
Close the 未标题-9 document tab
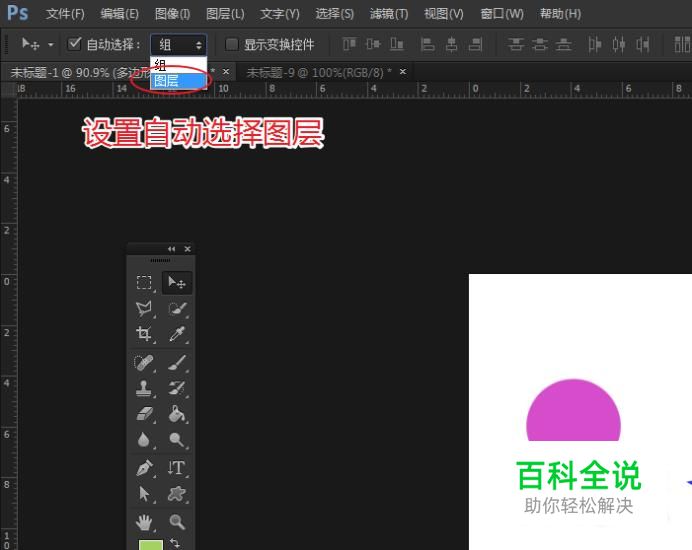[402, 72]
